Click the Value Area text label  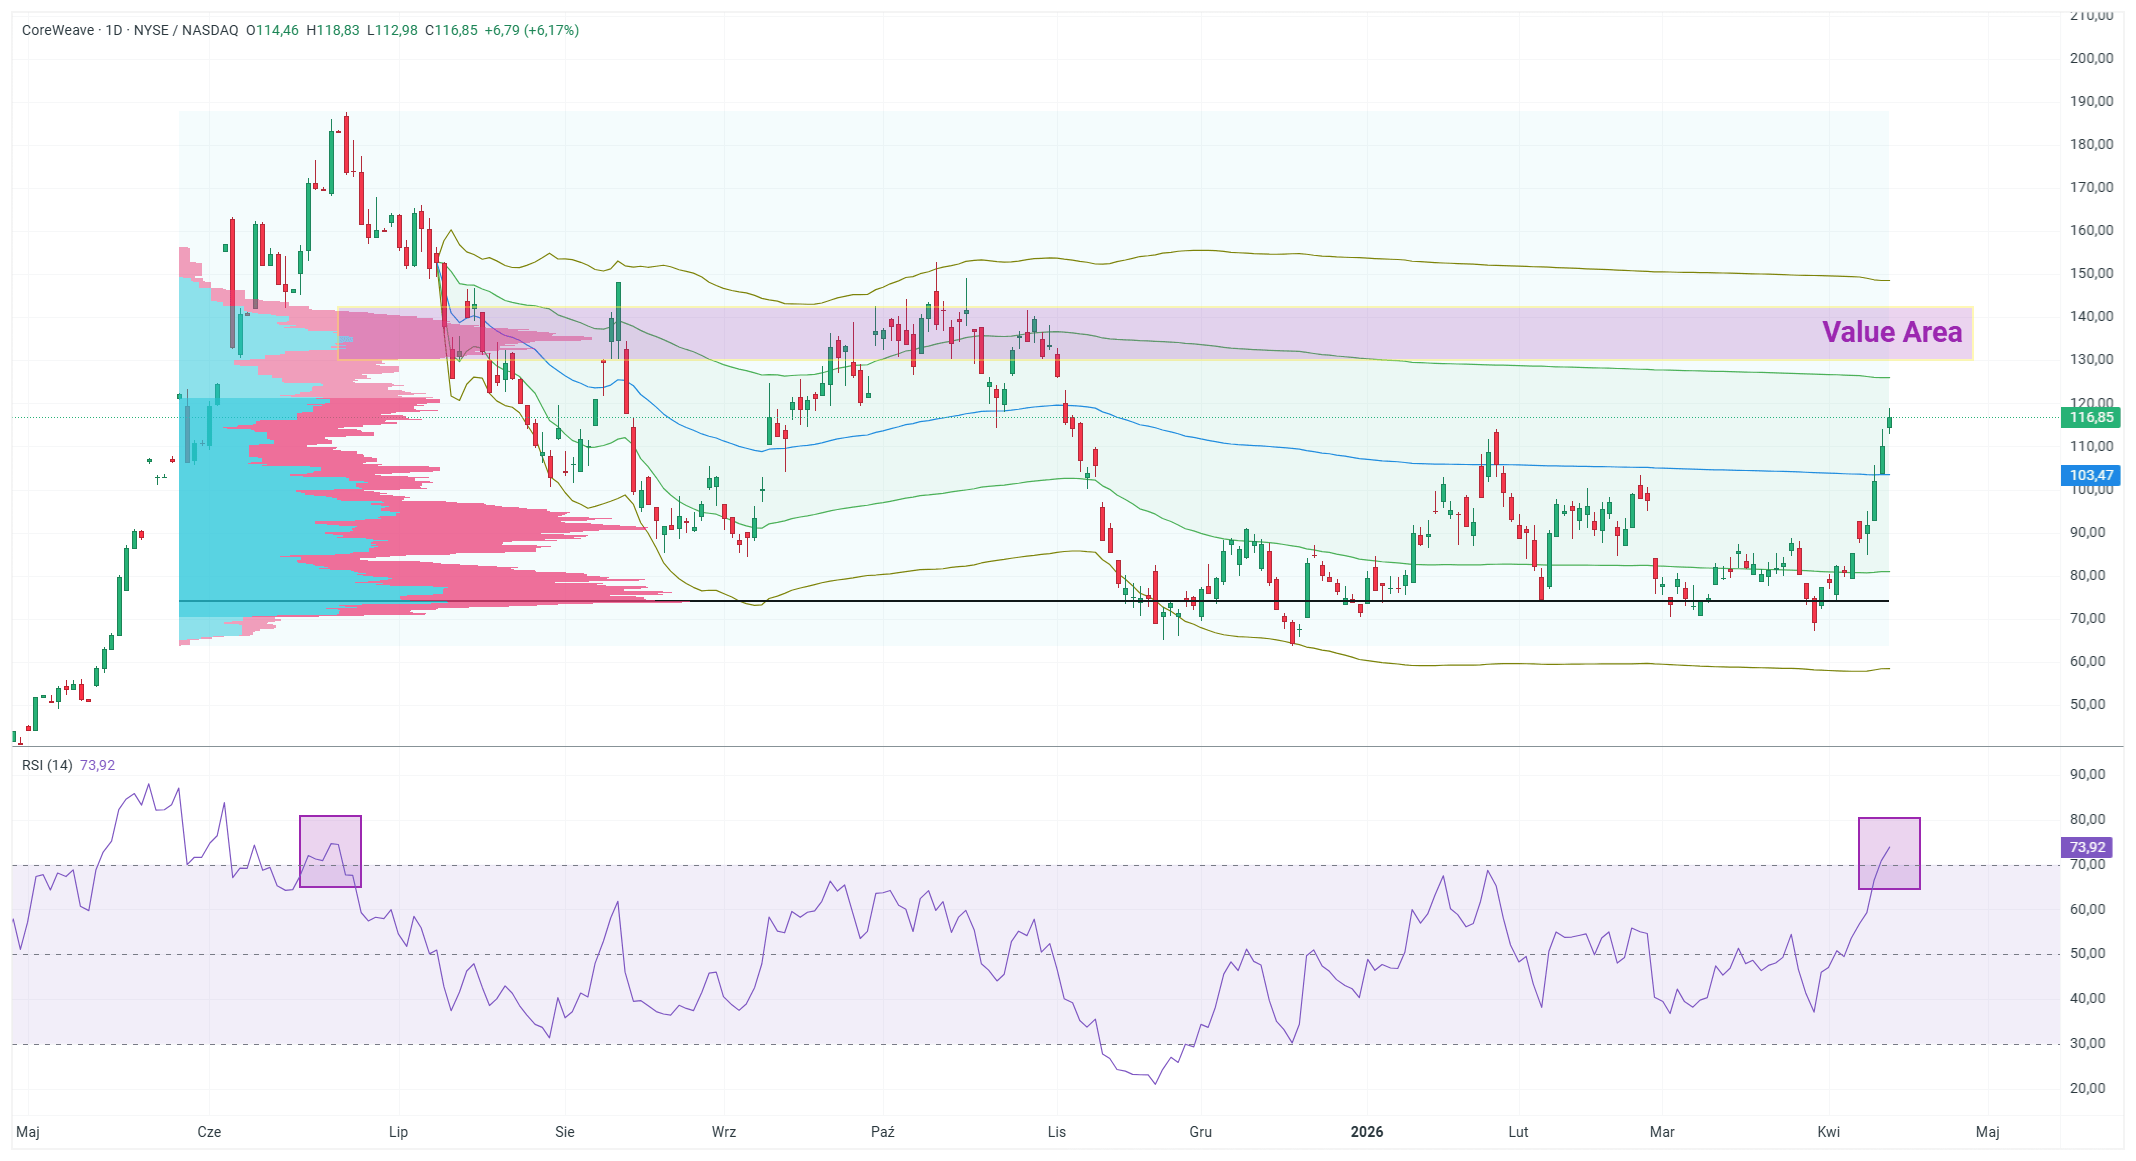coord(1891,332)
